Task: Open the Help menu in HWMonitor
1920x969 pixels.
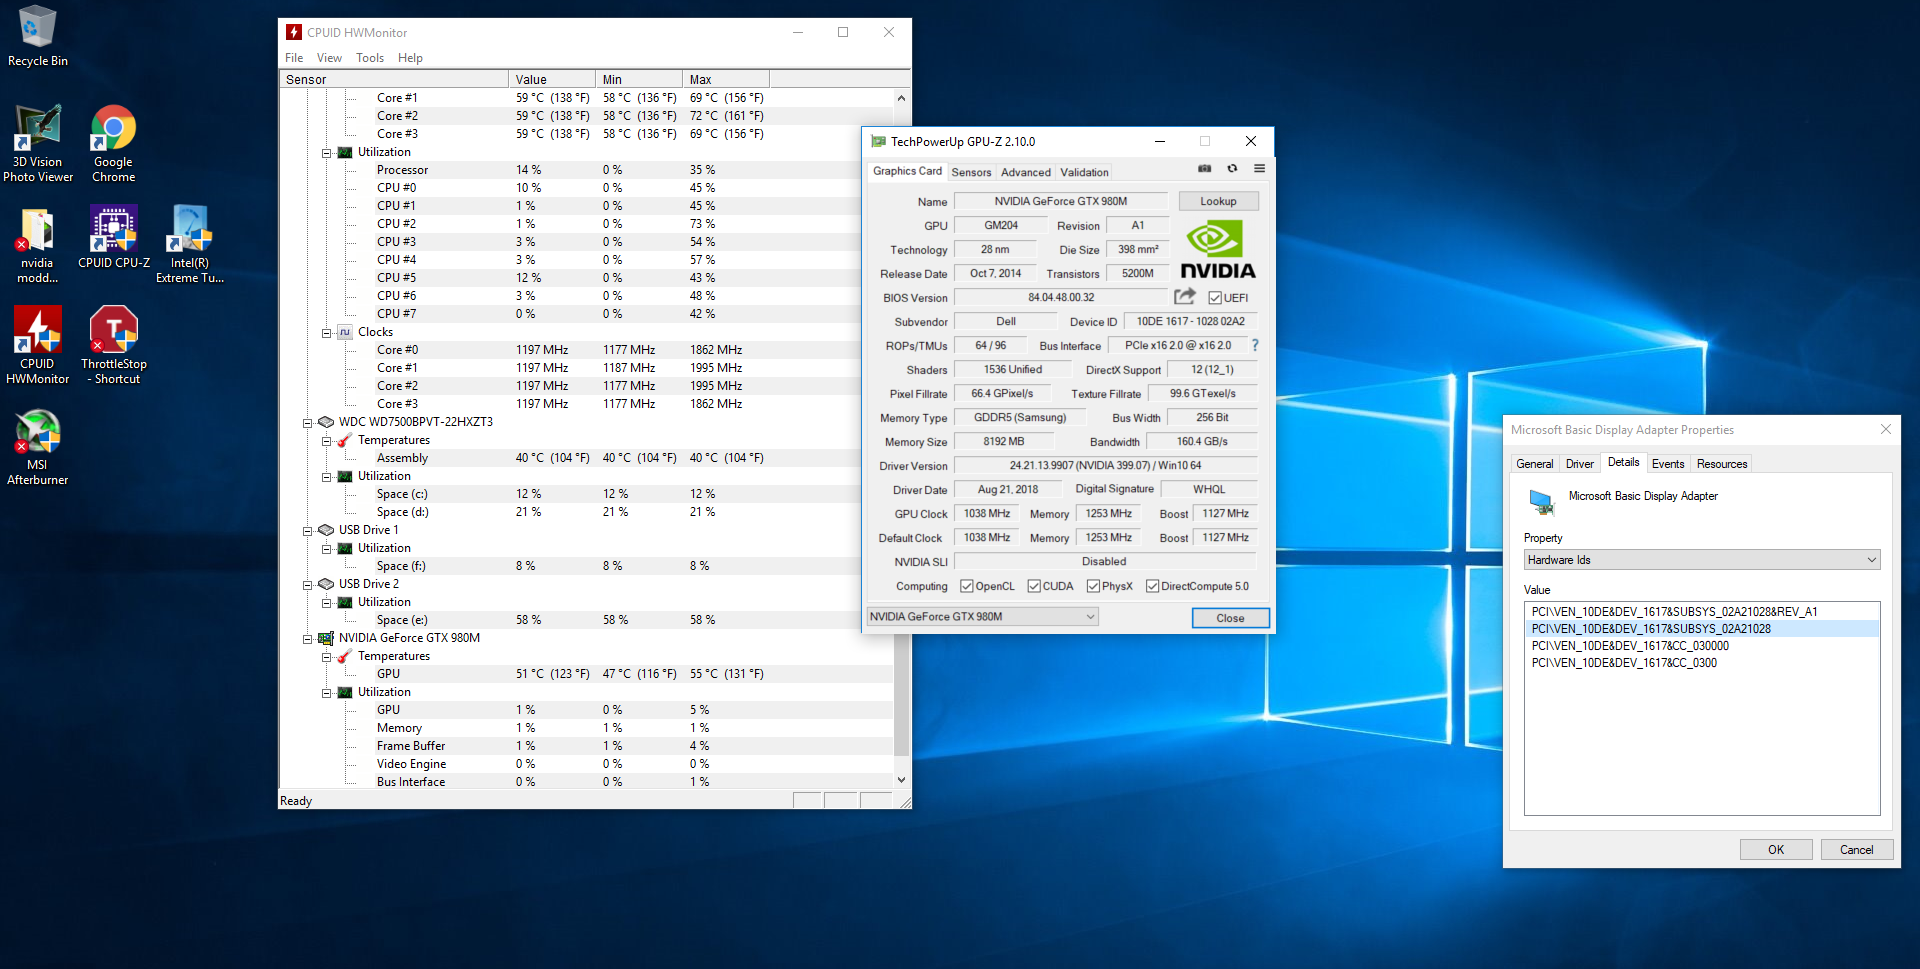Action: click(x=410, y=58)
